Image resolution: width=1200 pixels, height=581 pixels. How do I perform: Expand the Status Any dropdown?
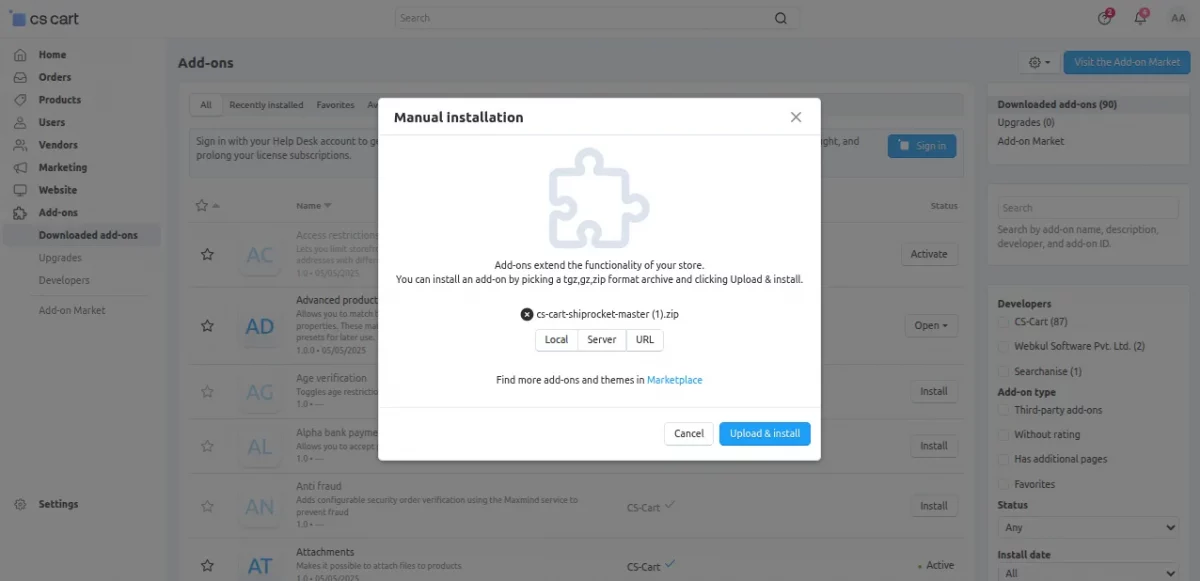pyautogui.click(x=1088, y=527)
